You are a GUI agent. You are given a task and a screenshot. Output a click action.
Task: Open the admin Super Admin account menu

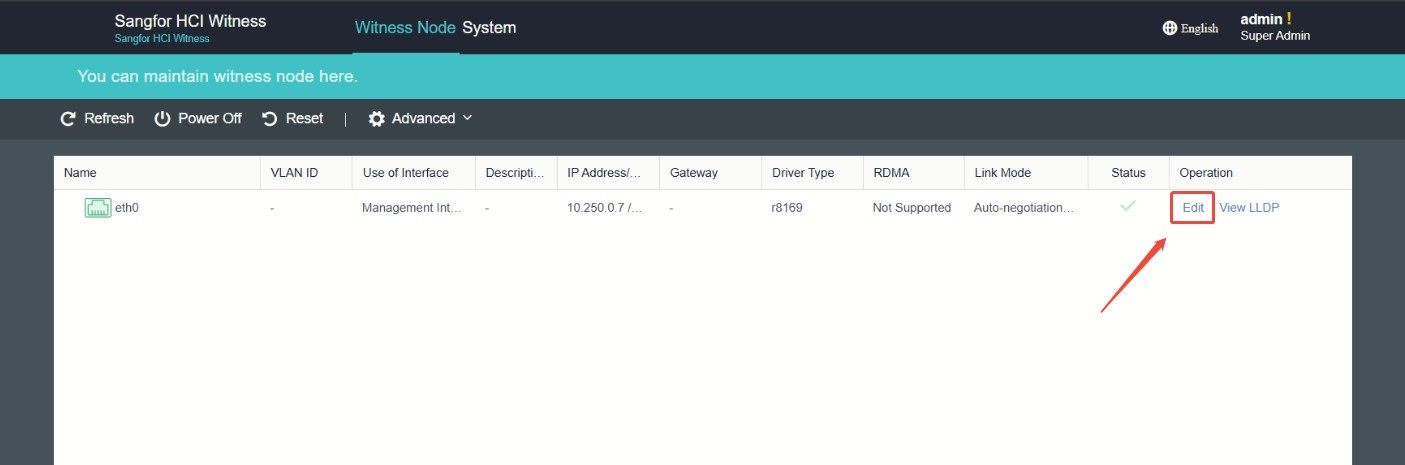[1275, 27]
